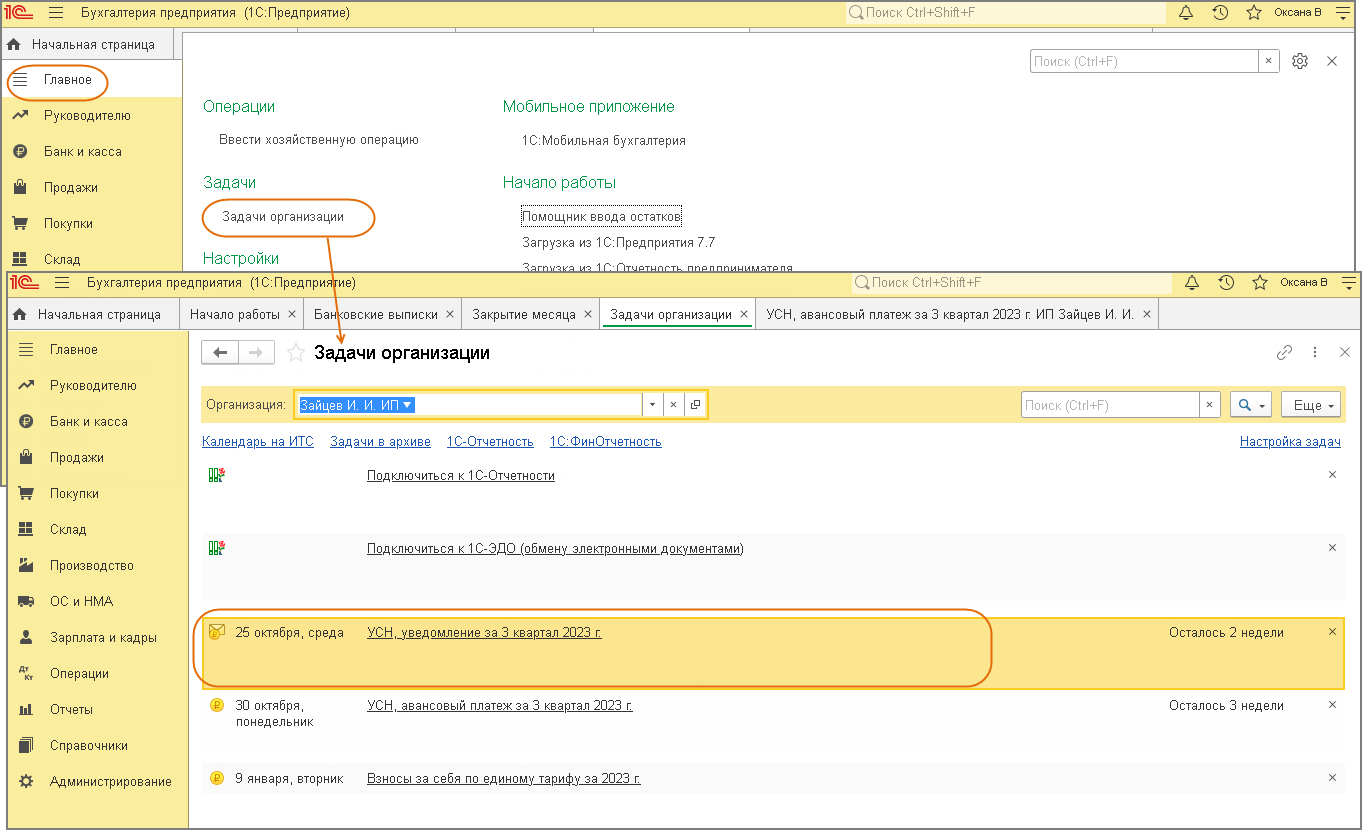Open Склад section in front window sidebar
1364x834 pixels.
(68, 530)
